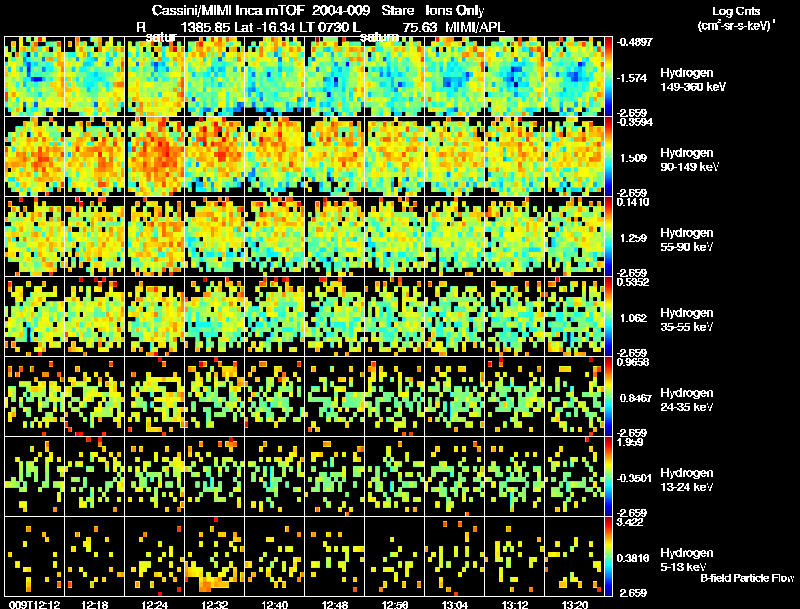Click the '3.422' color scale value
800x609 pixels.
(630, 522)
